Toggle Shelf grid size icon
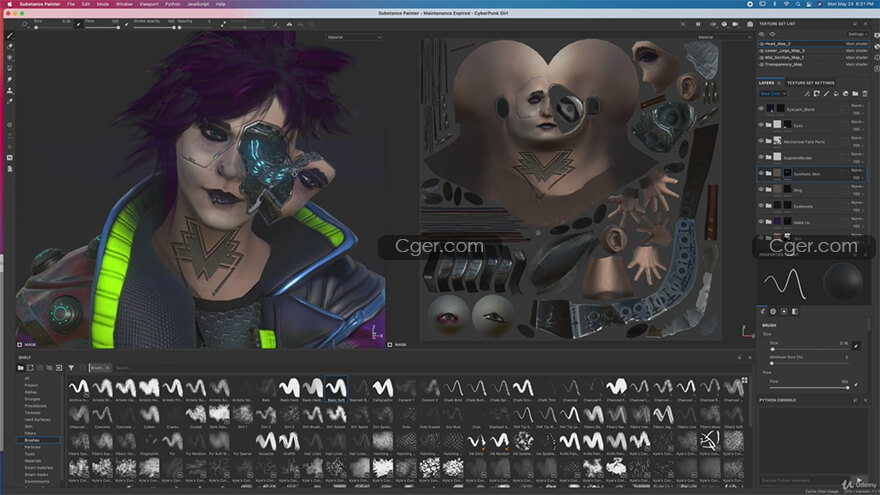Screen dimensions: 880x495 [x=745, y=380]
